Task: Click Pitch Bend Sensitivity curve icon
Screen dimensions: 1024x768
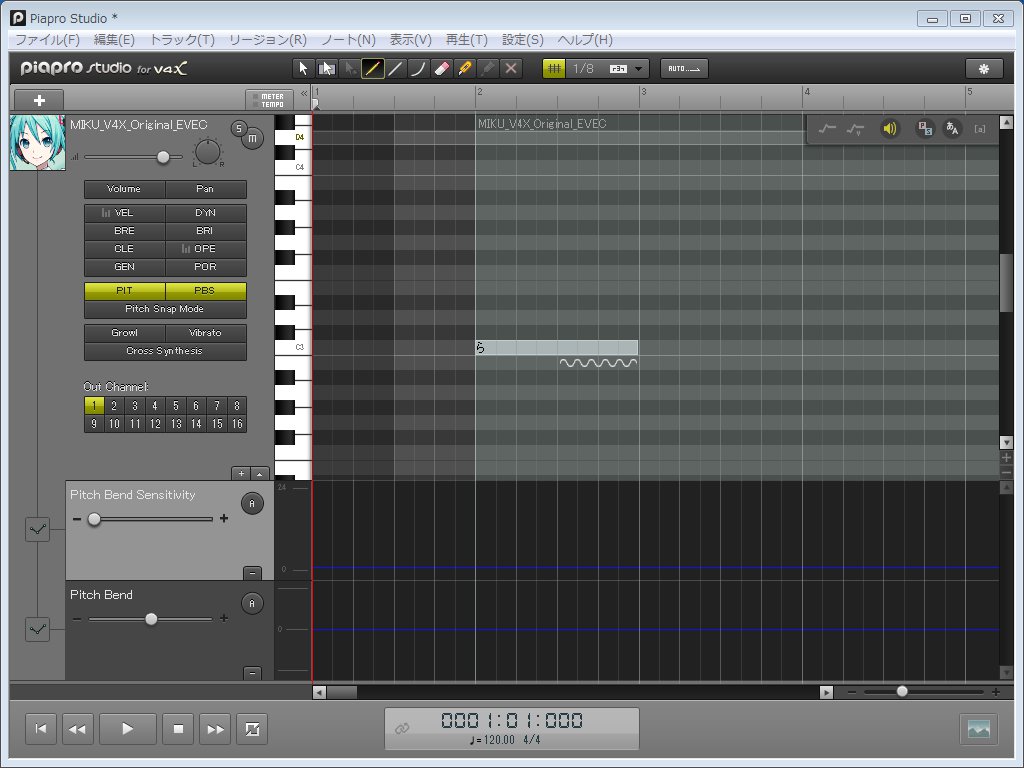Action: click(37, 530)
